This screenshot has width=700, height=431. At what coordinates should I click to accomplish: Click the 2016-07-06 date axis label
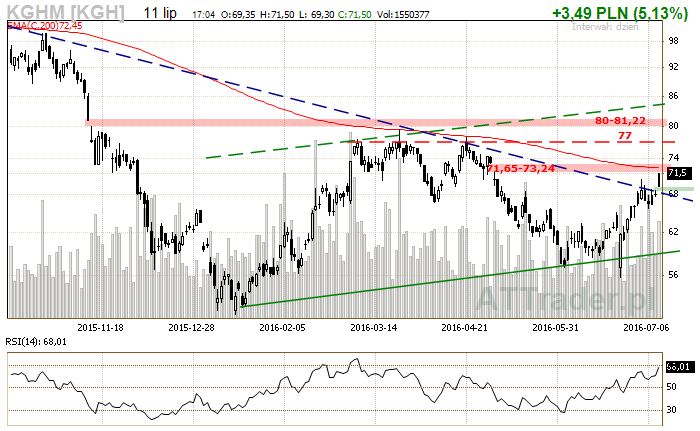coord(646,327)
